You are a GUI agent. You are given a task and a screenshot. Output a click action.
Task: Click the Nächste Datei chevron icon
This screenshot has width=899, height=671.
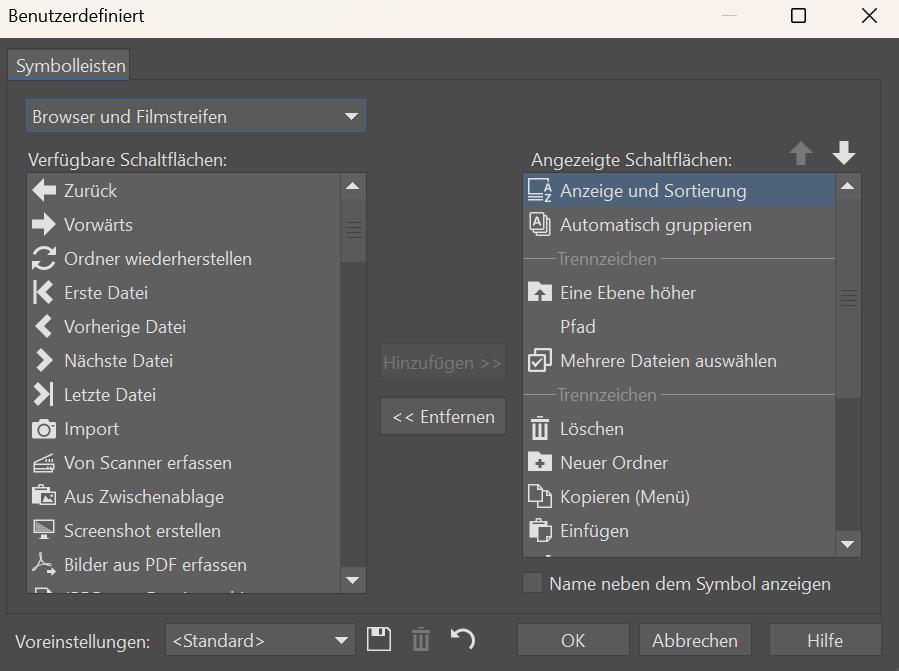point(44,360)
